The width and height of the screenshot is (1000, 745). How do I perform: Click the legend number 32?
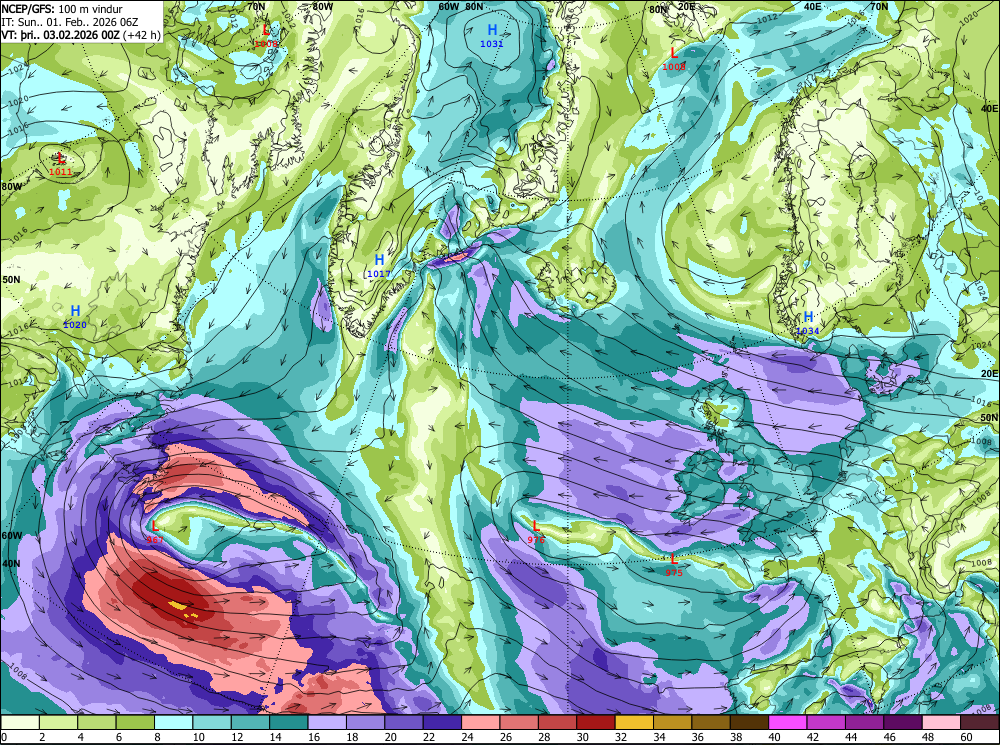pos(620,737)
